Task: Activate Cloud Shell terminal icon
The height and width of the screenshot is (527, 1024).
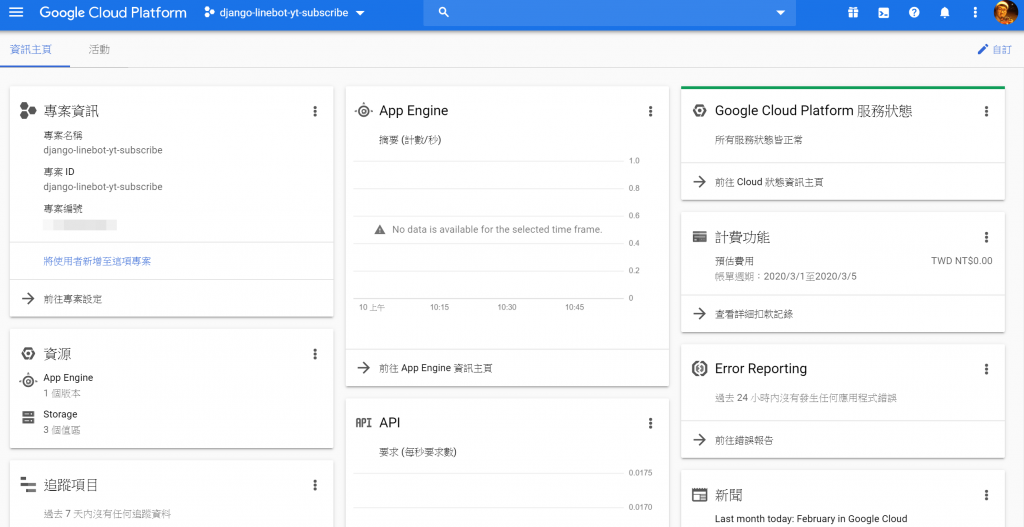Action: point(884,12)
